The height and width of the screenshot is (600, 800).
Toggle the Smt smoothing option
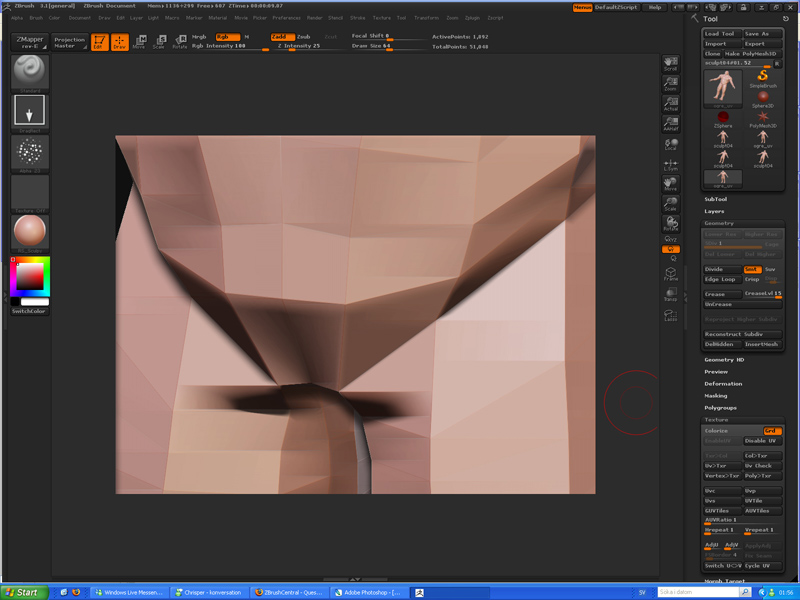752,269
